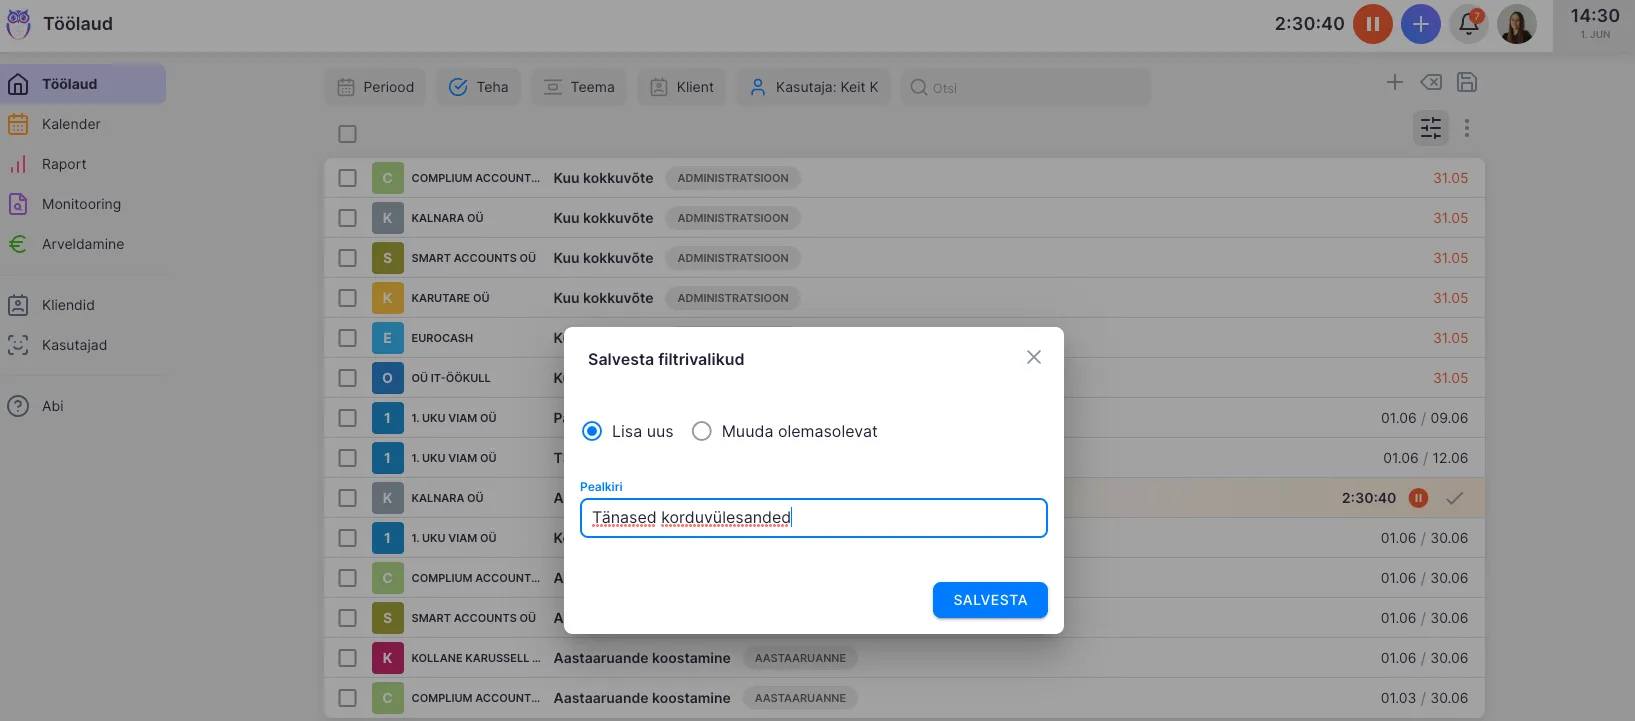Open the Klient filter dropdown
This screenshot has width=1635, height=721.
[x=682, y=87]
